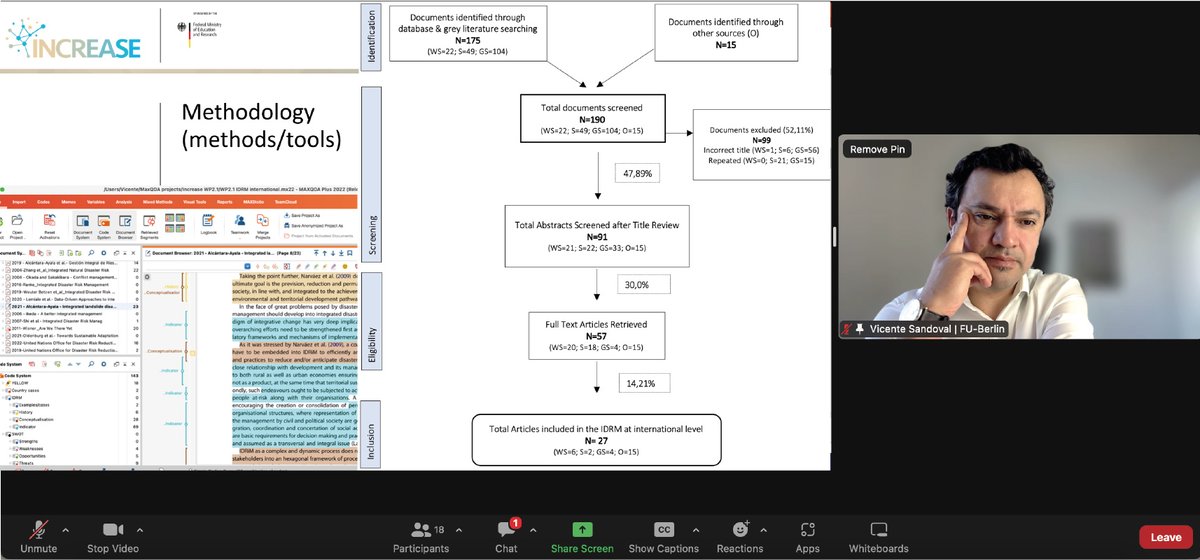Toggle Document Browser window icon

(125, 225)
